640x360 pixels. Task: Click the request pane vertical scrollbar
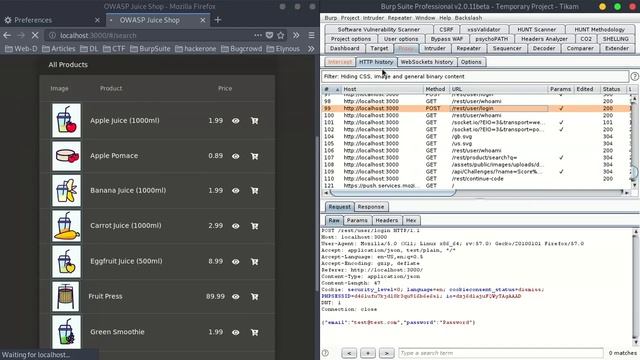tap(635, 288)
